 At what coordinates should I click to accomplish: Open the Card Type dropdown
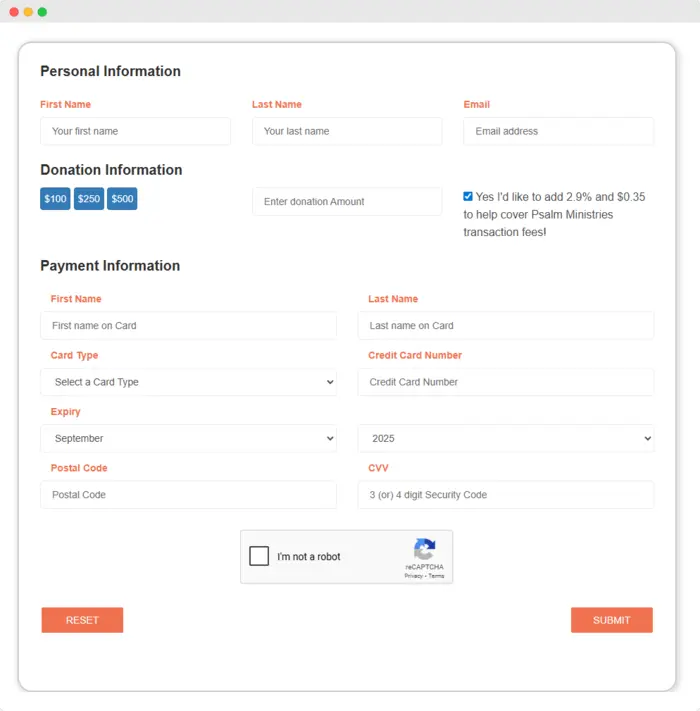(189, 382)
